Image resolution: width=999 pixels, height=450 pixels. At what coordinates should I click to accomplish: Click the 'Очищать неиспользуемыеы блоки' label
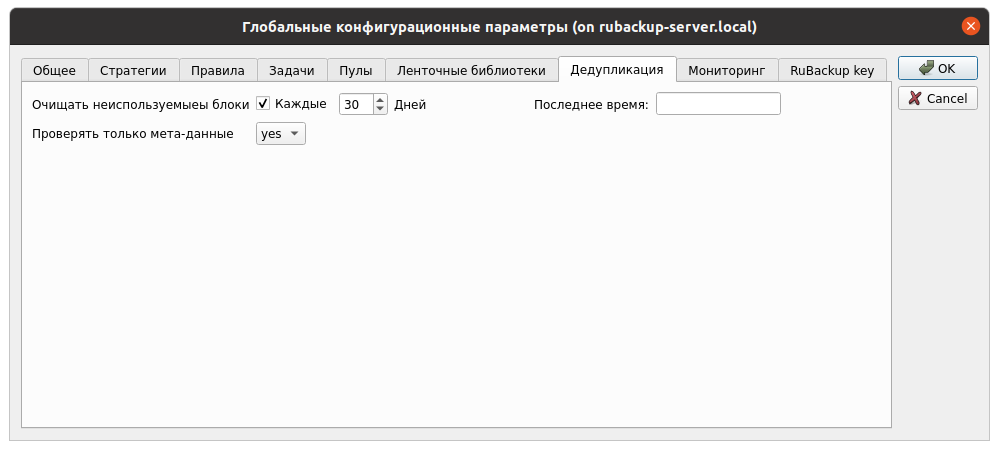pyautogui.click(x=140, y=104)
